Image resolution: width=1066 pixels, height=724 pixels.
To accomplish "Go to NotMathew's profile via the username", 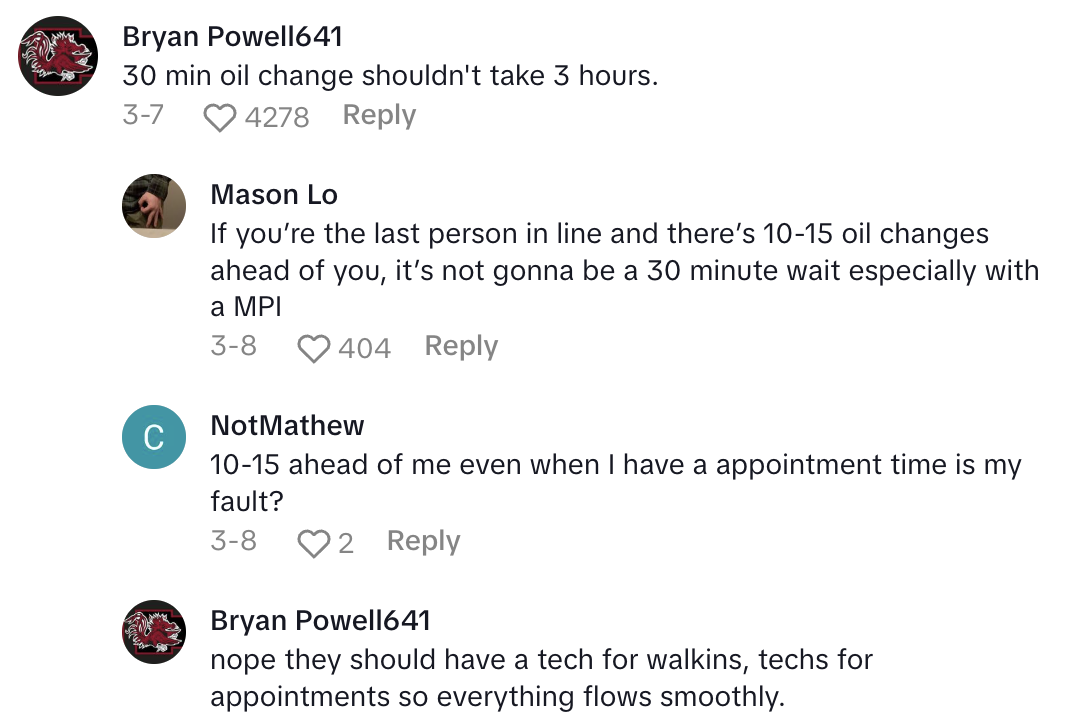I will point(288,426).
